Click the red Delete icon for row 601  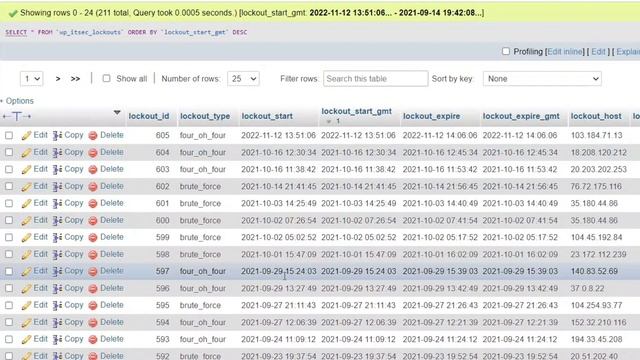[x=93, y=204]
